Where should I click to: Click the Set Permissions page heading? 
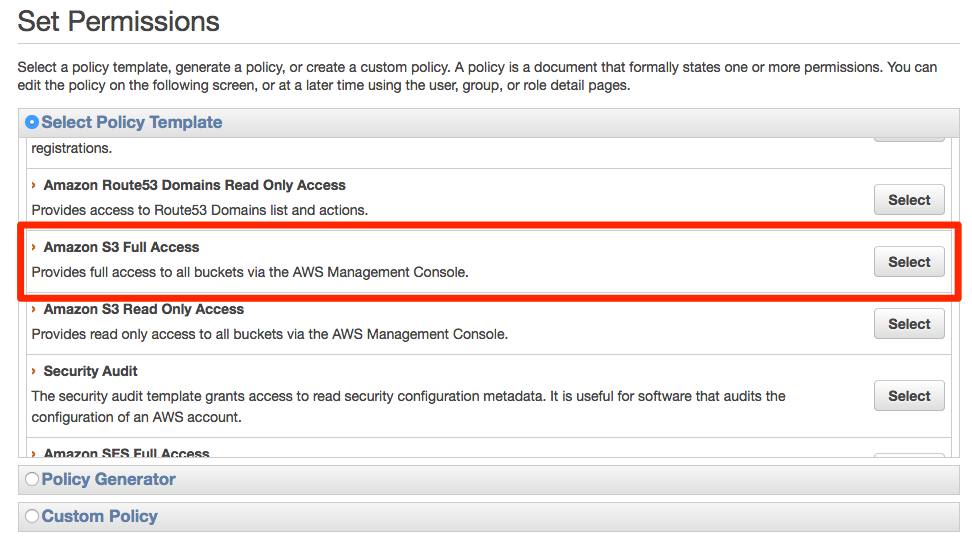[118, 21]
